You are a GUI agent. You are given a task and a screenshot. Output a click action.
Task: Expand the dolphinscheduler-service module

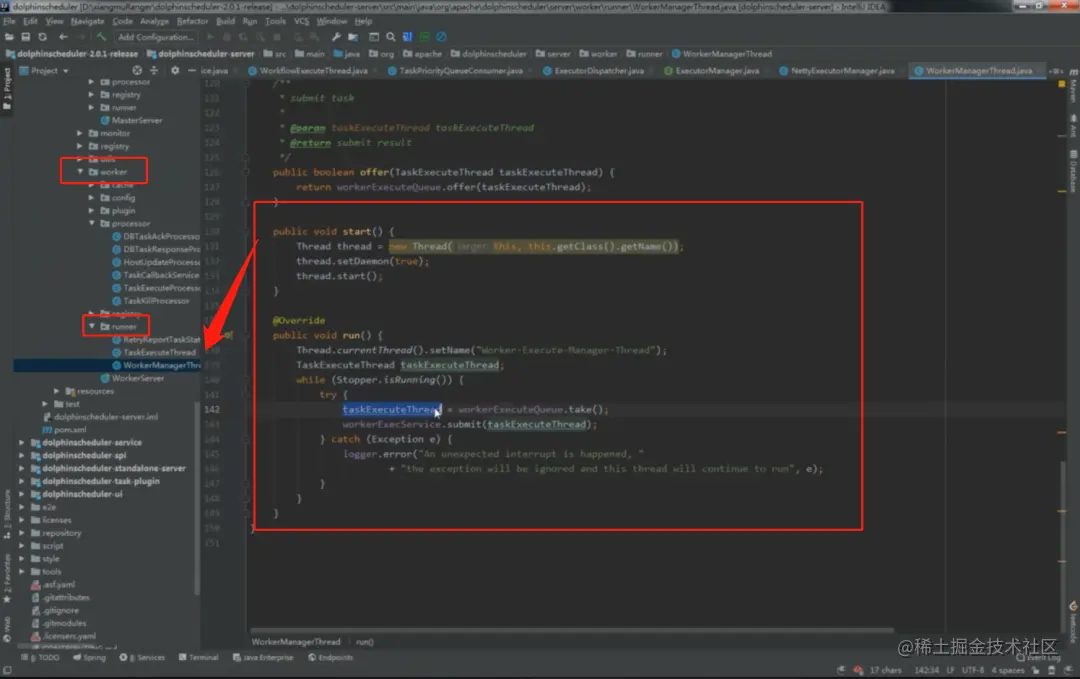tap(22, 443)
